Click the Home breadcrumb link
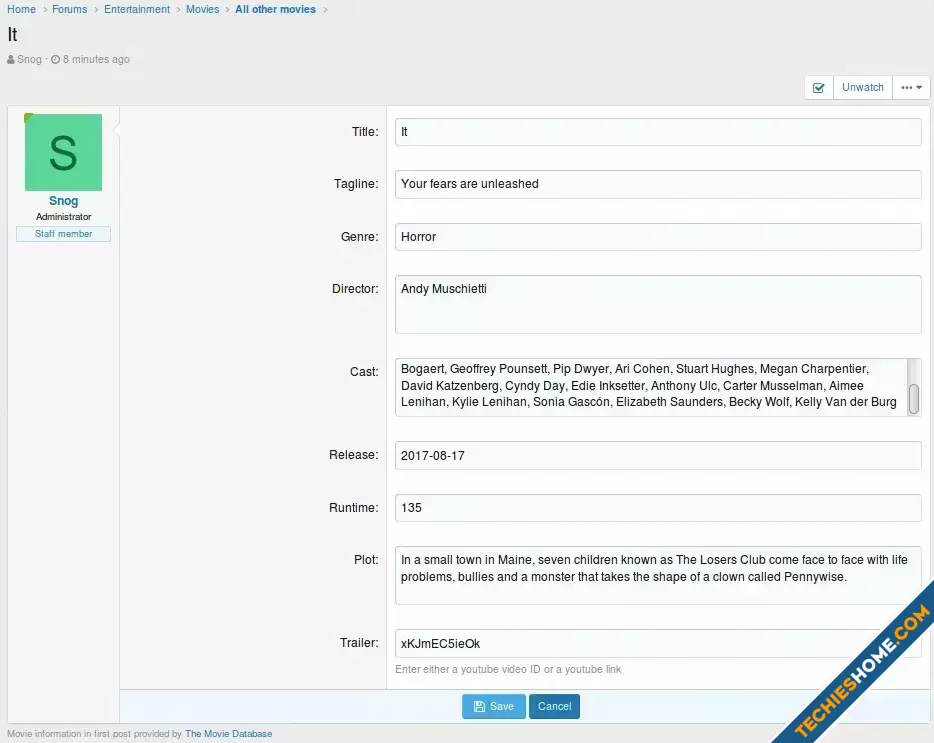The width and height of the screenshot is (934, 743). coord(21,10)
